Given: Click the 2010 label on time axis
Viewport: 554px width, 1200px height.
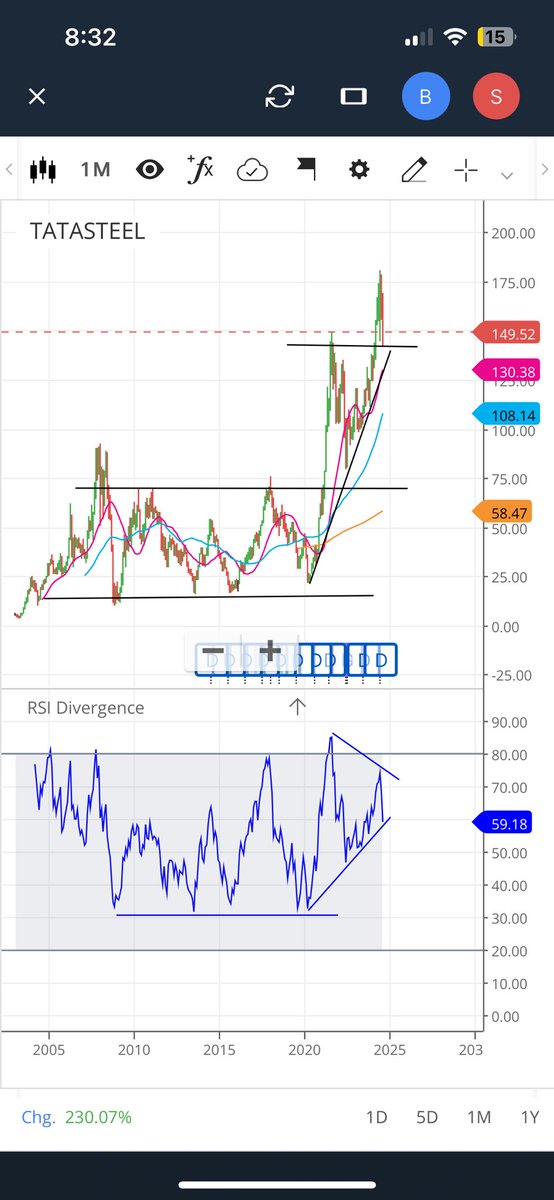Looking at the screenshot, I should tap(134, 1050).
